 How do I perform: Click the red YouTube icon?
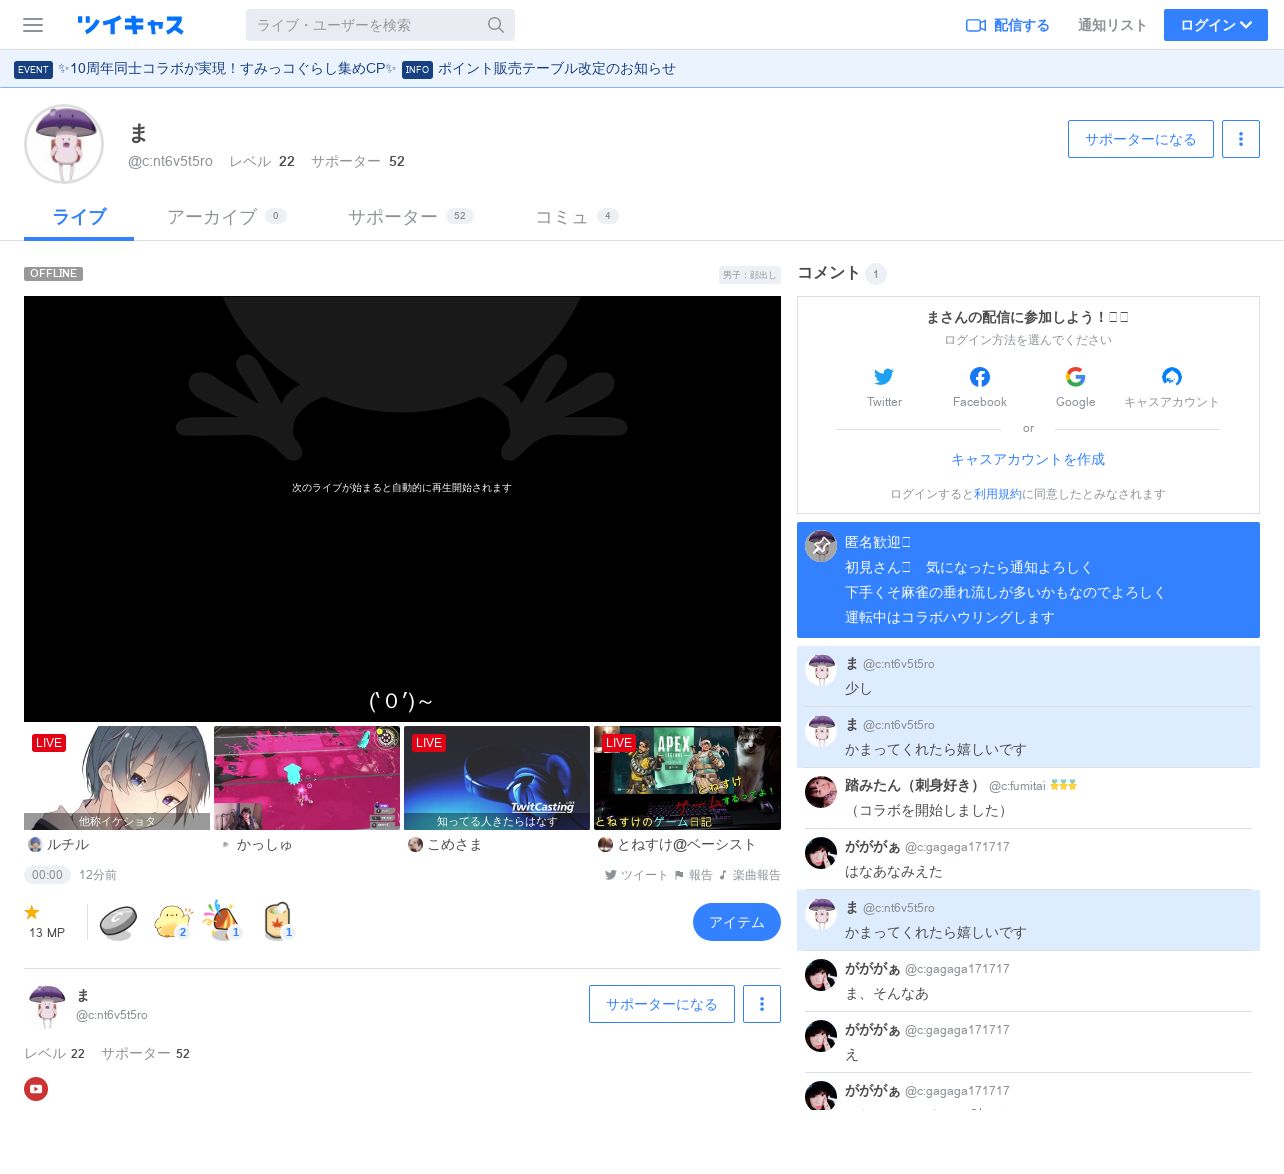point(36,1089)
